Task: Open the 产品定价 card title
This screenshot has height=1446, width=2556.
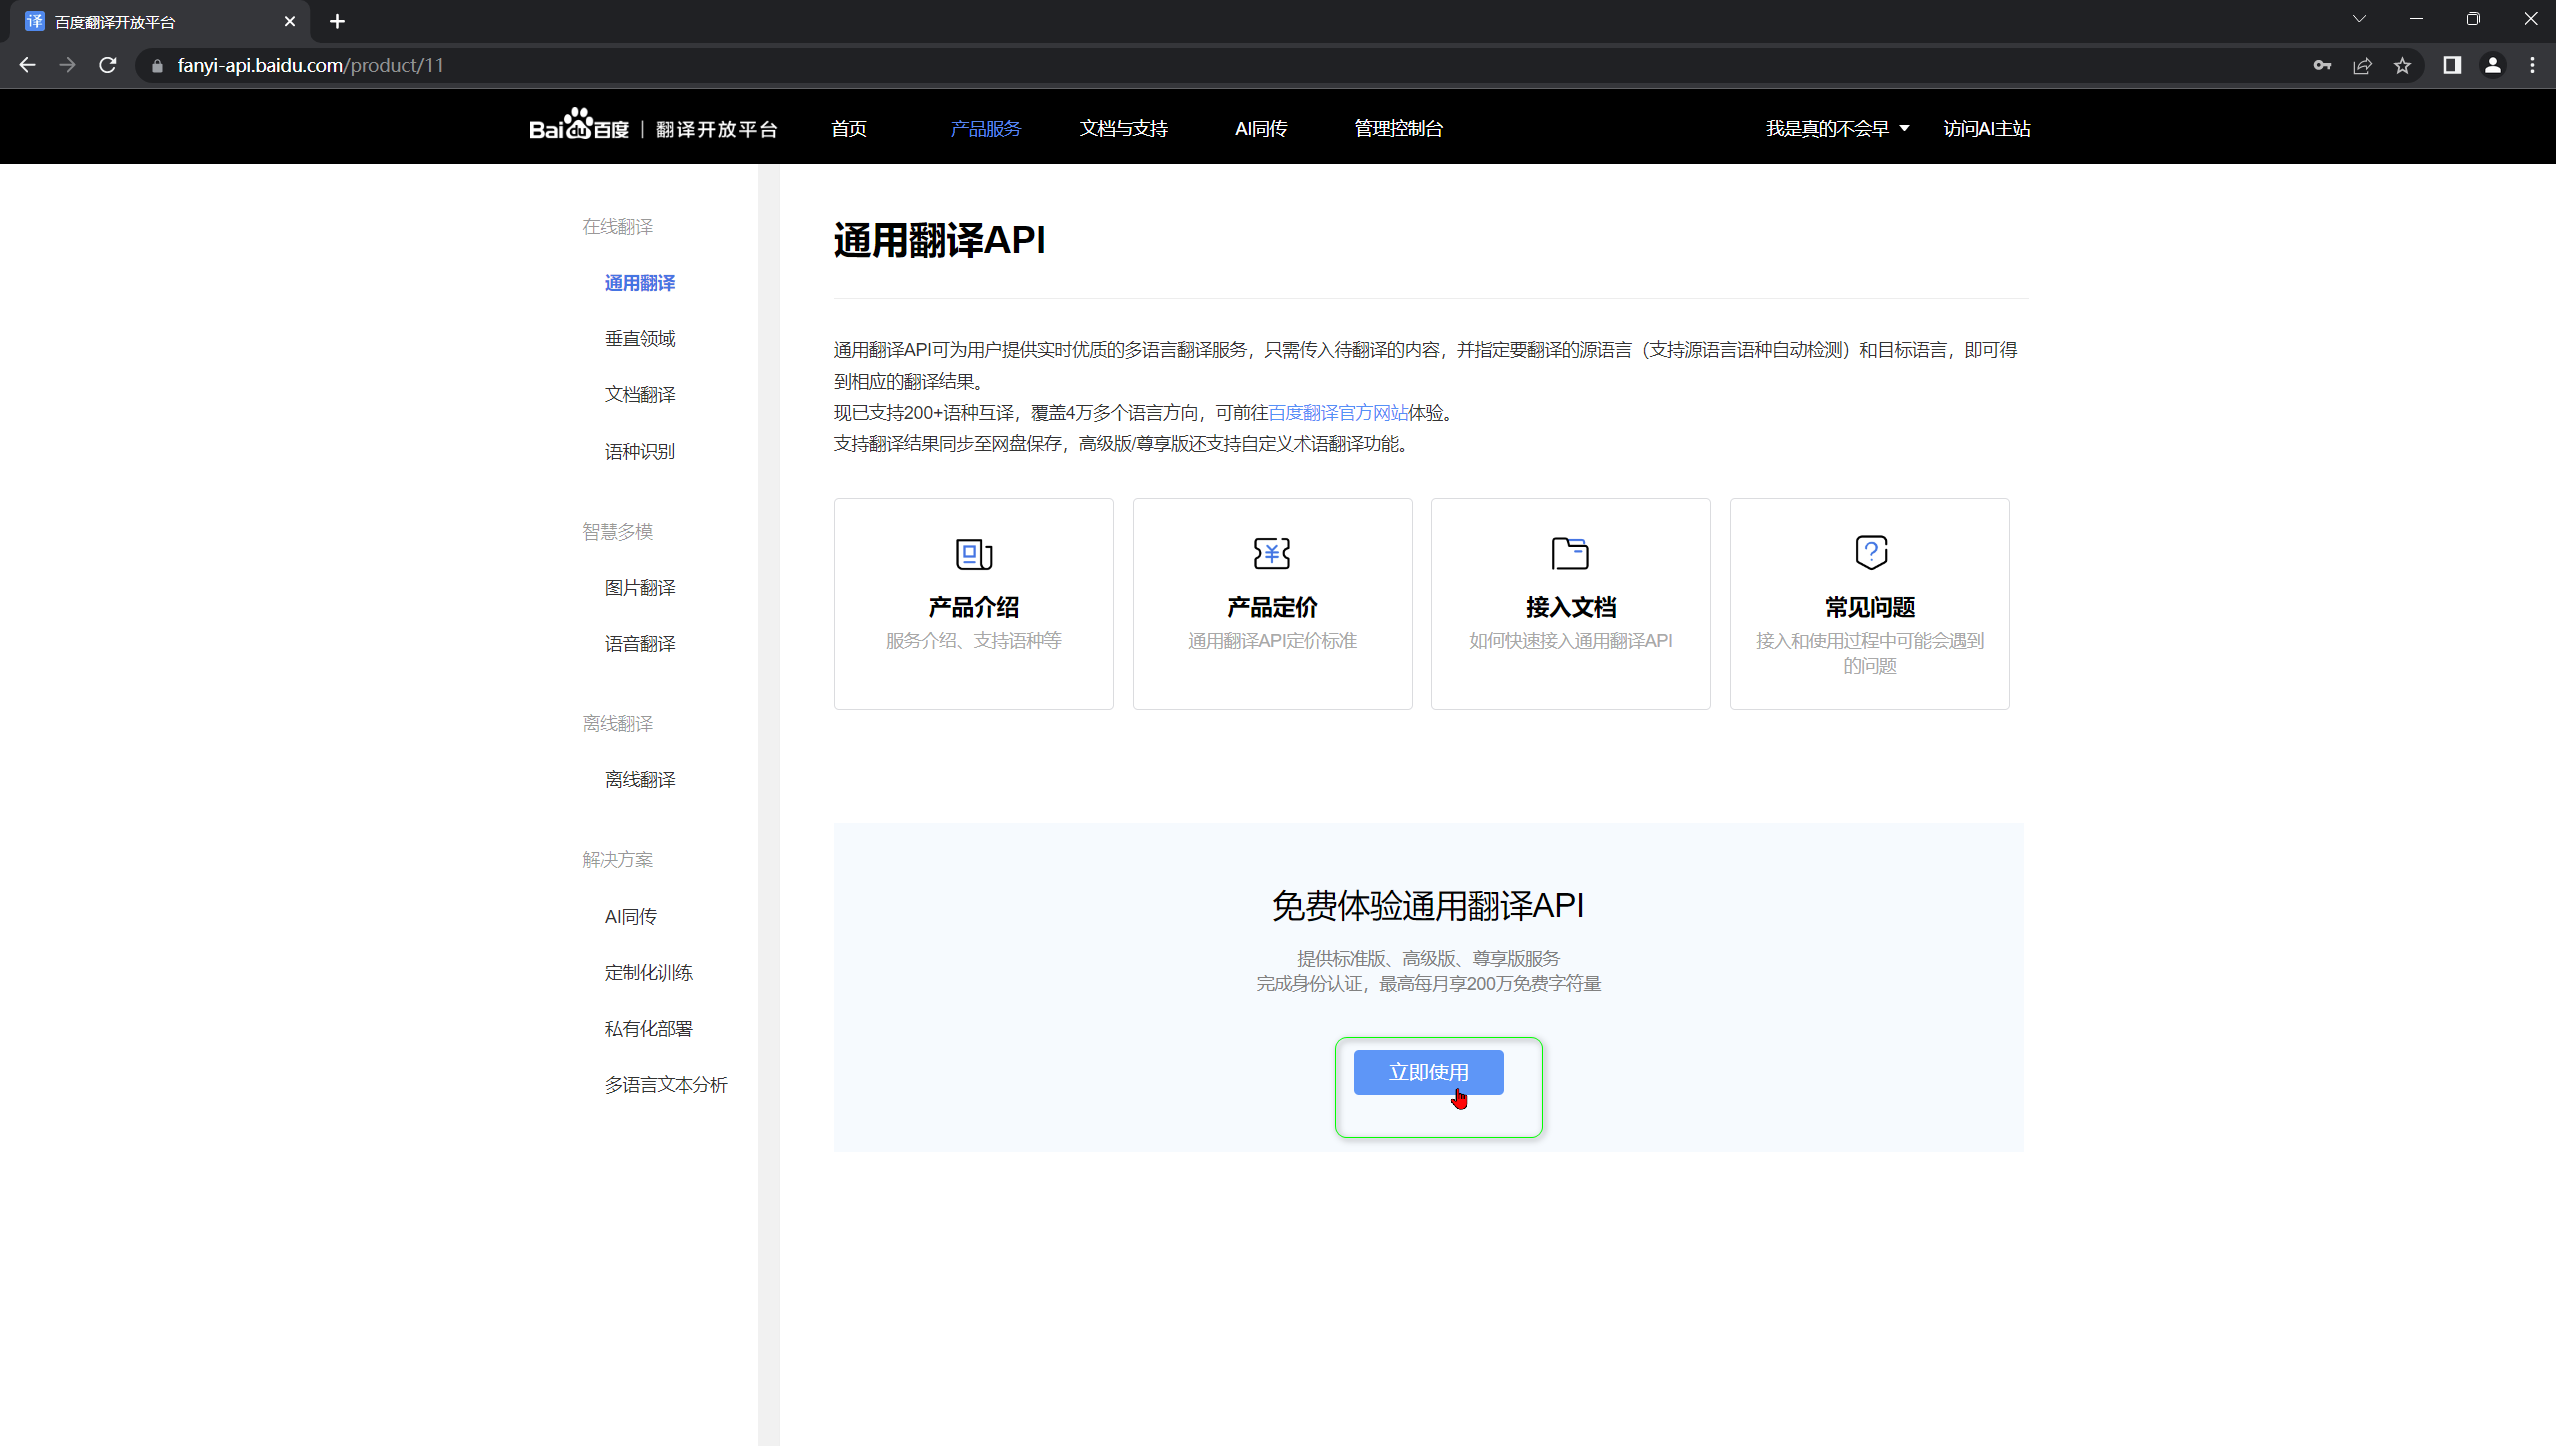Action: click(x=1272, y=607)
